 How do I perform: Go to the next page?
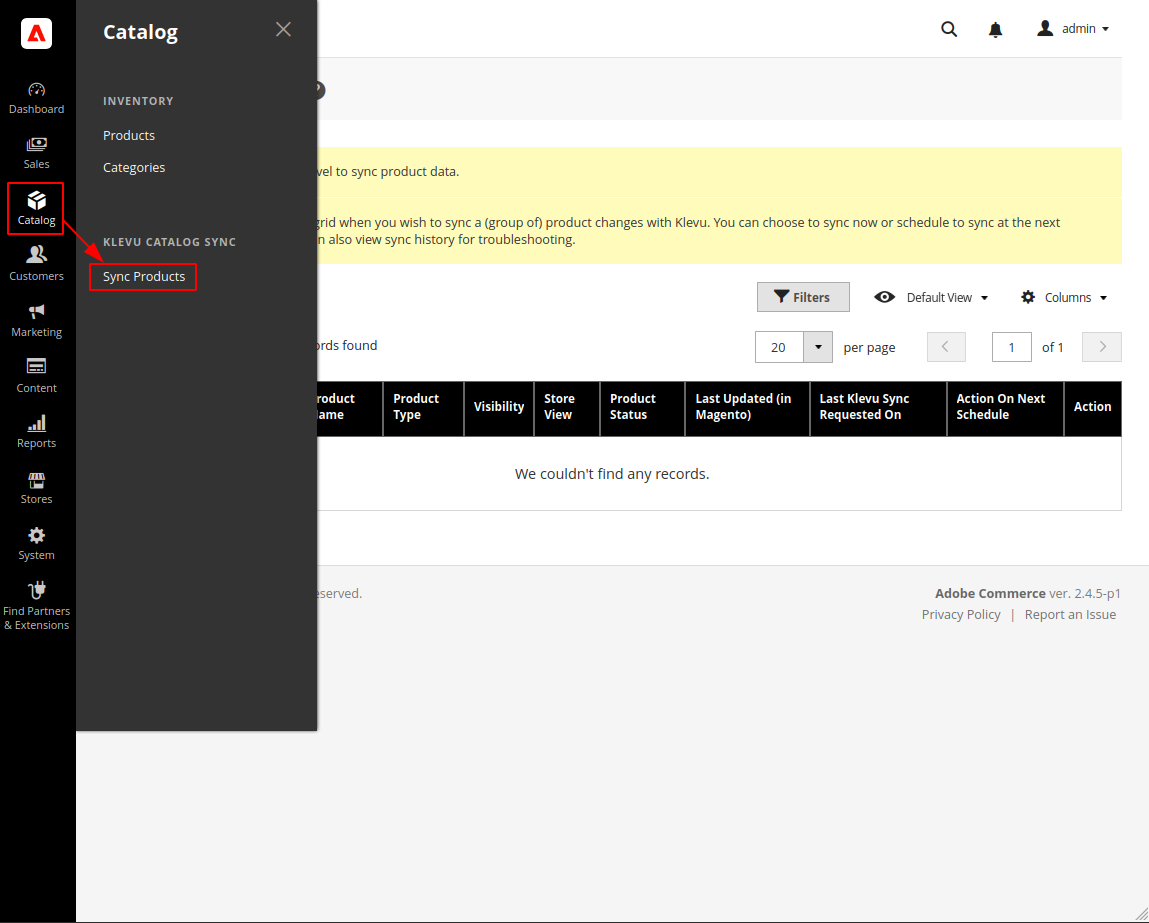(x=1102, y=347)
